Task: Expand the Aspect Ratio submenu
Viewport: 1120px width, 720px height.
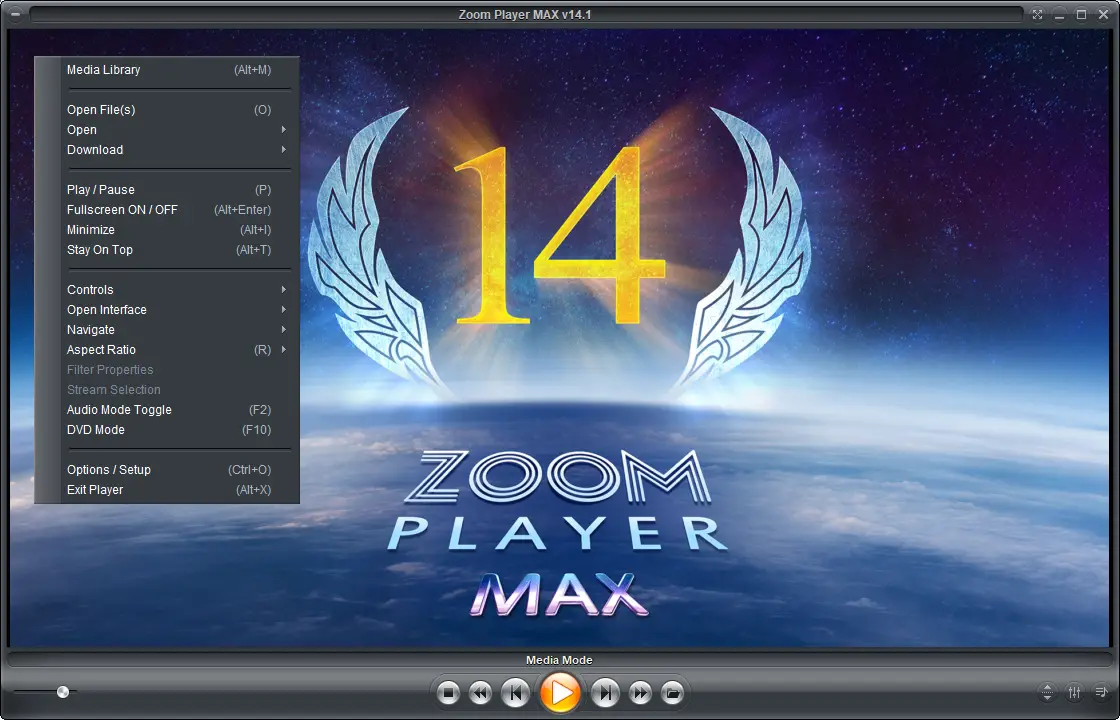Action: tap(169, 350)
